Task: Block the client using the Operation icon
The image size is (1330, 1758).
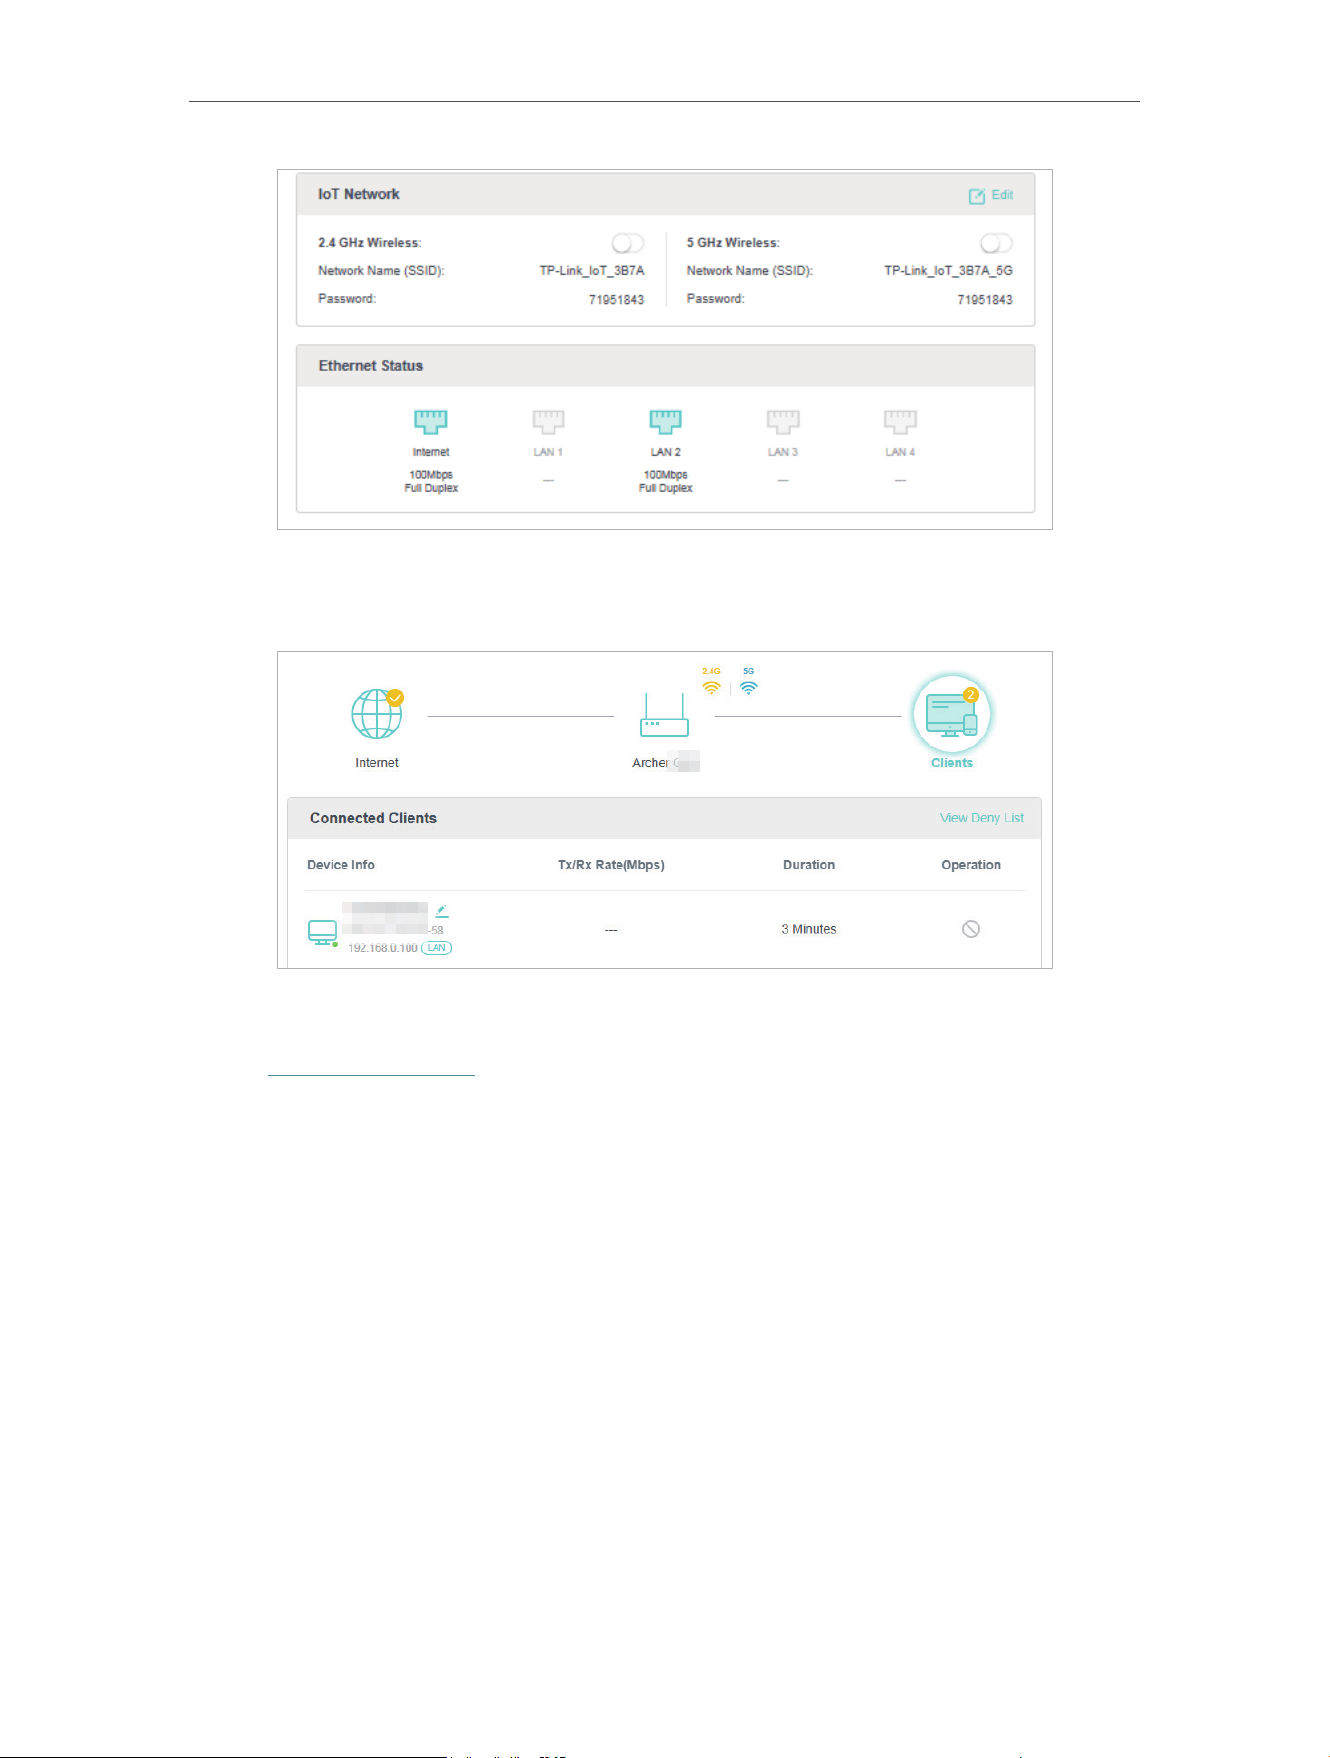Action: coord(971,929)
